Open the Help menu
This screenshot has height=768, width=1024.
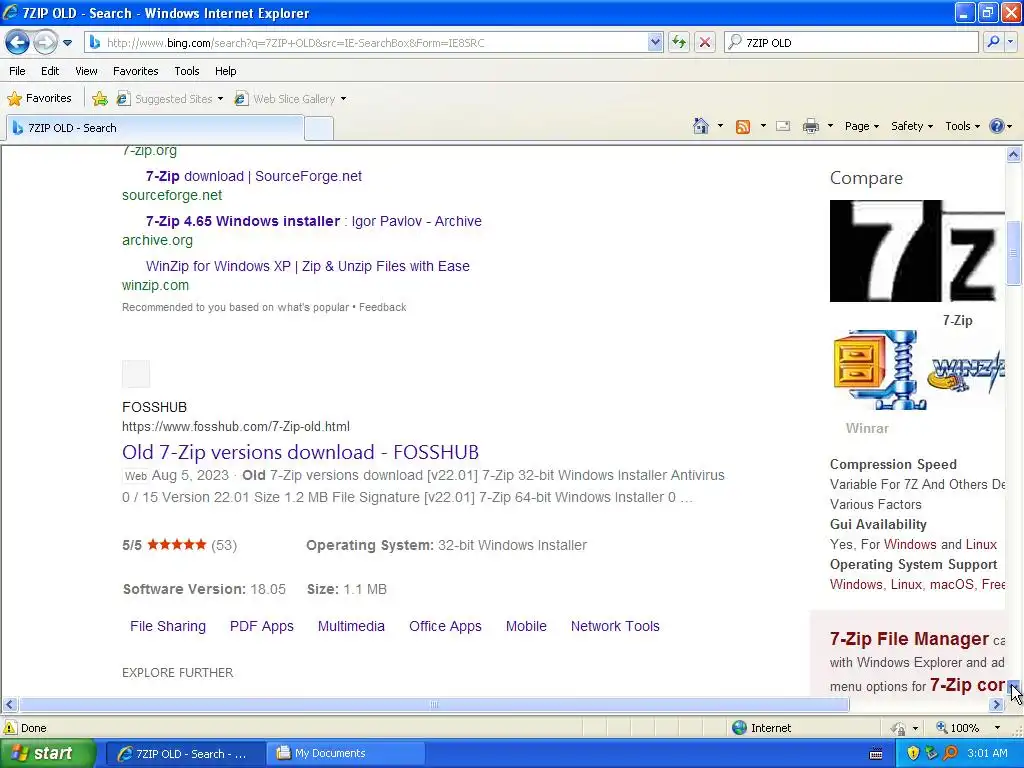click(225, 71)
